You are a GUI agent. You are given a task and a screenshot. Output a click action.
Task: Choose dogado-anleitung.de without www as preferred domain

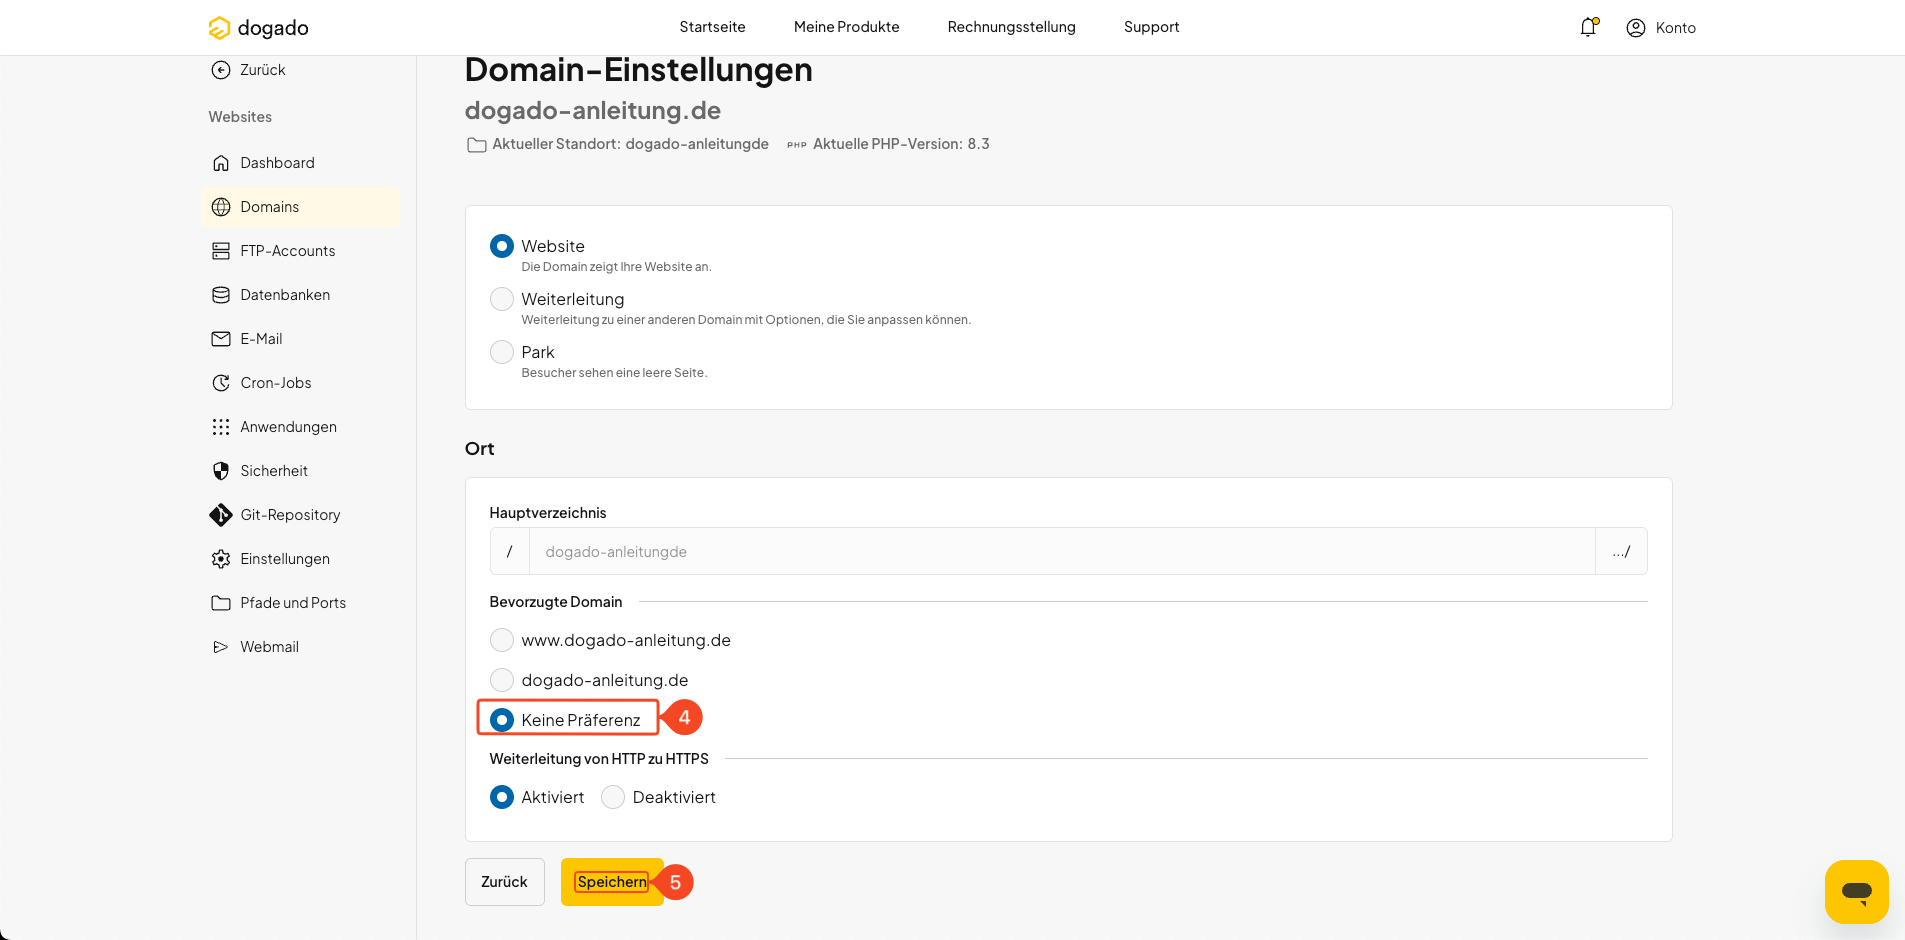click(x=502, y=680)
